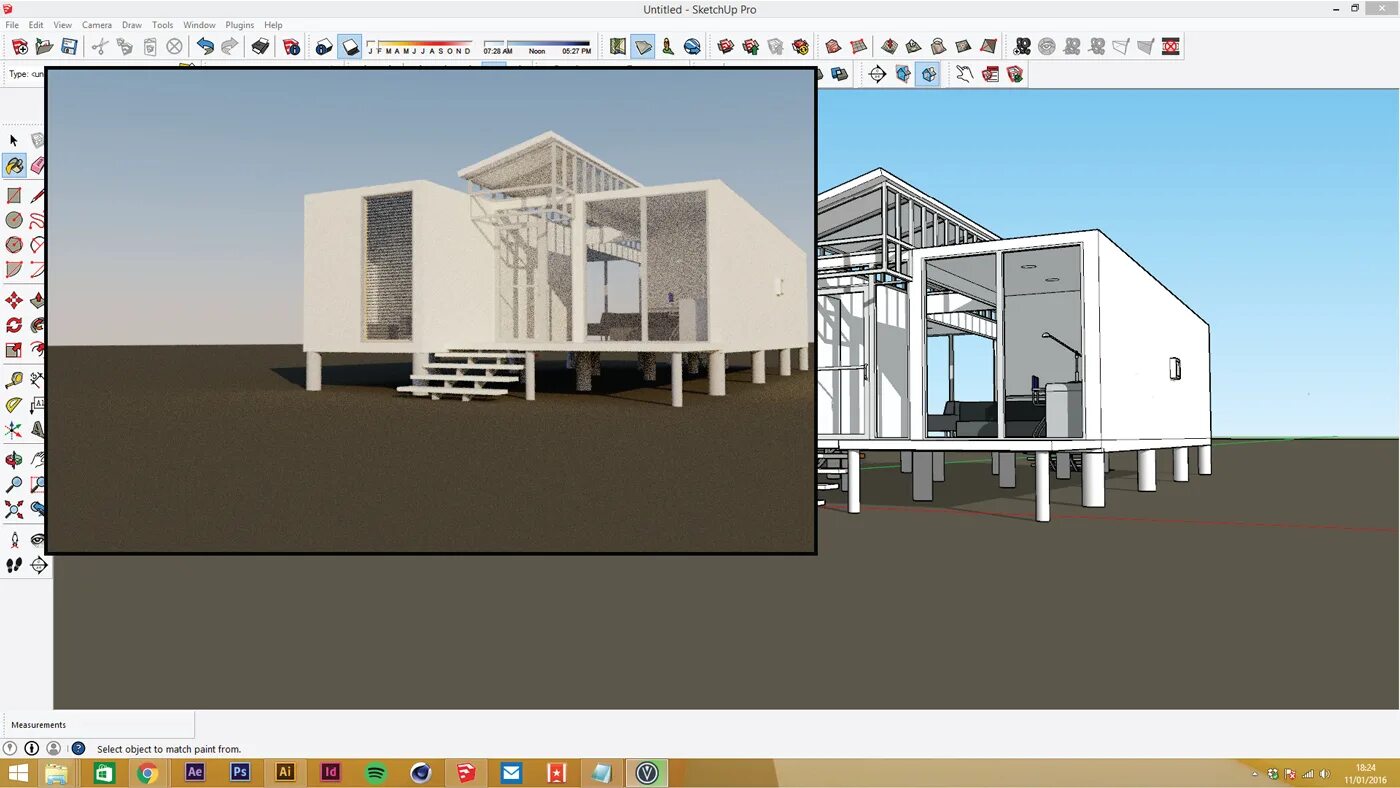The image size is (1400, 788).
Task: Open the Component Options icon
Action: [990, 74]
